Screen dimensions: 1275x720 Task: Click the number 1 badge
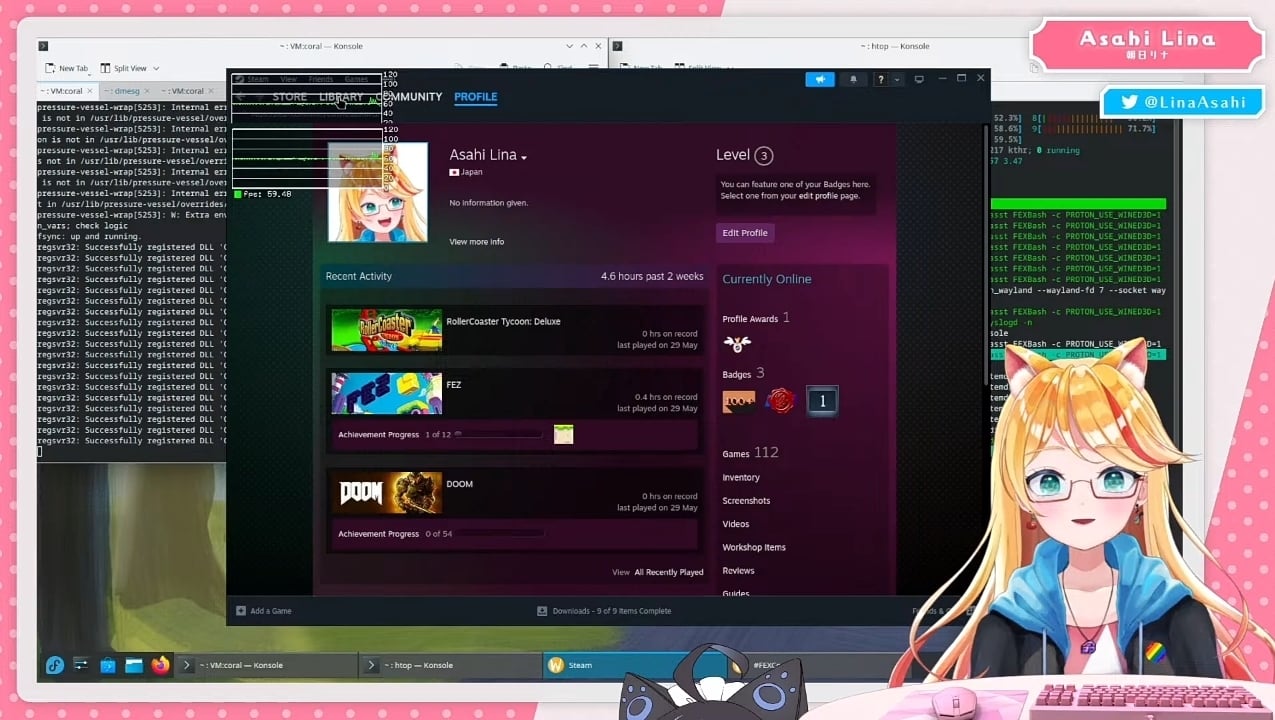point(822,402)
